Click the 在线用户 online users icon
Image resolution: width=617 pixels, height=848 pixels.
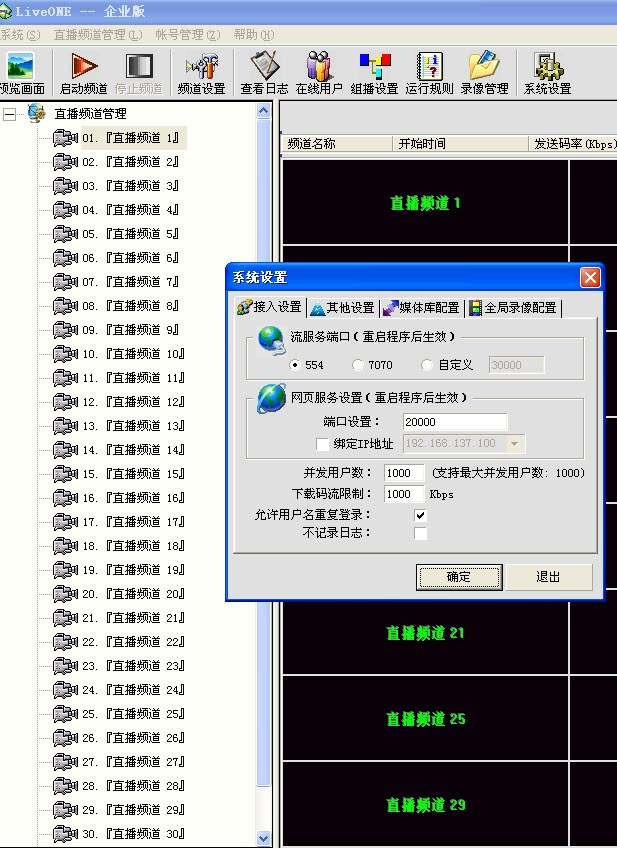[319, 73]
